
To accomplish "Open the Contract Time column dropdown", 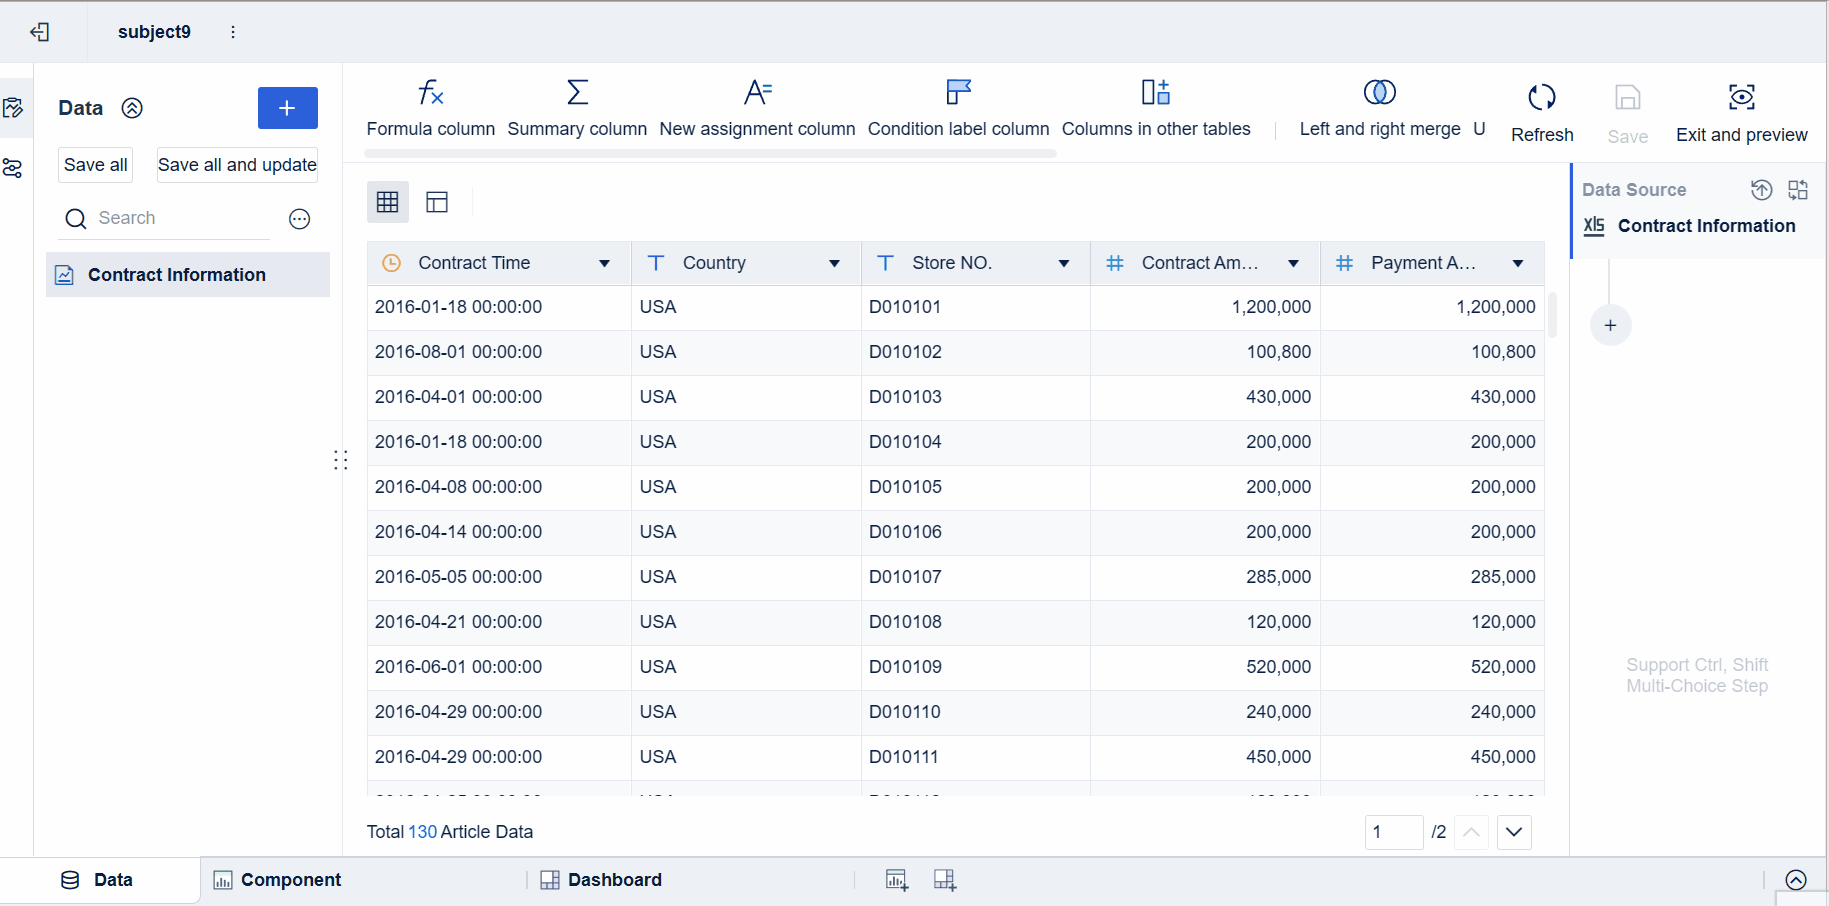I will (x=604, y=263).
